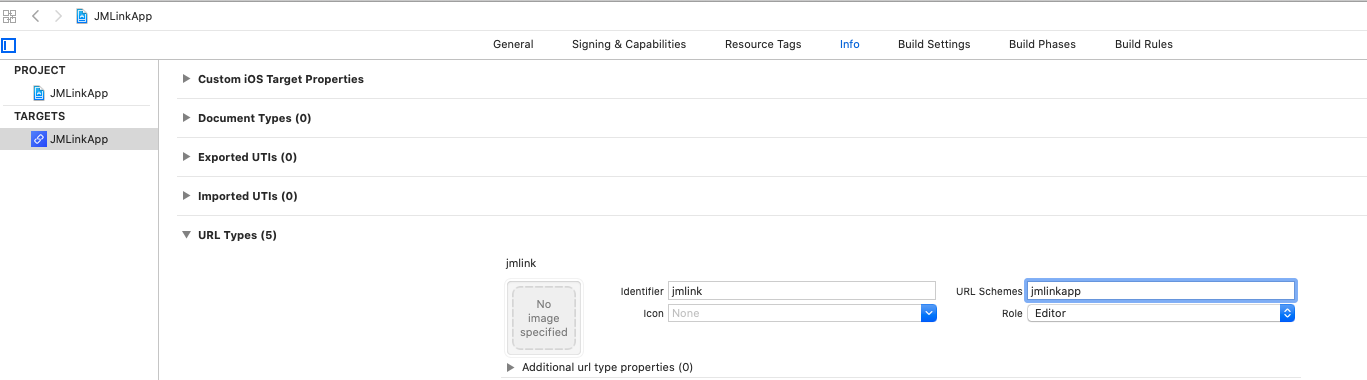The height and width of the screenshot is (380, 1367).
Task: Go forward with the right chevron
Action: pos(58,16)
